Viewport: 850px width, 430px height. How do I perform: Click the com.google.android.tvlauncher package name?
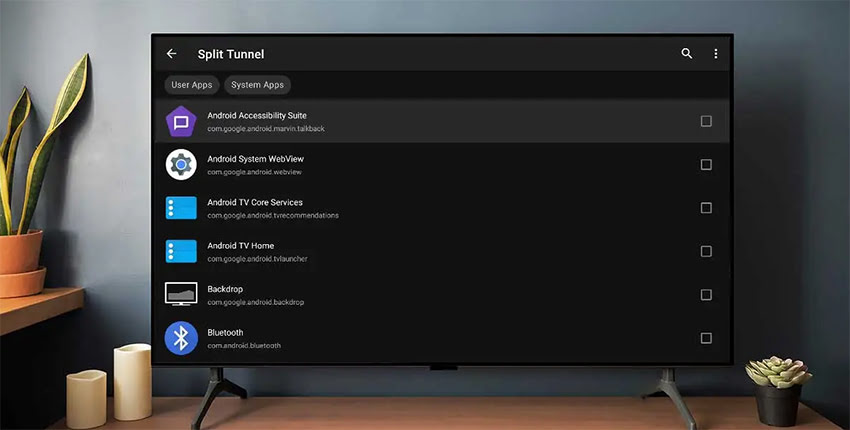point(257,259)
